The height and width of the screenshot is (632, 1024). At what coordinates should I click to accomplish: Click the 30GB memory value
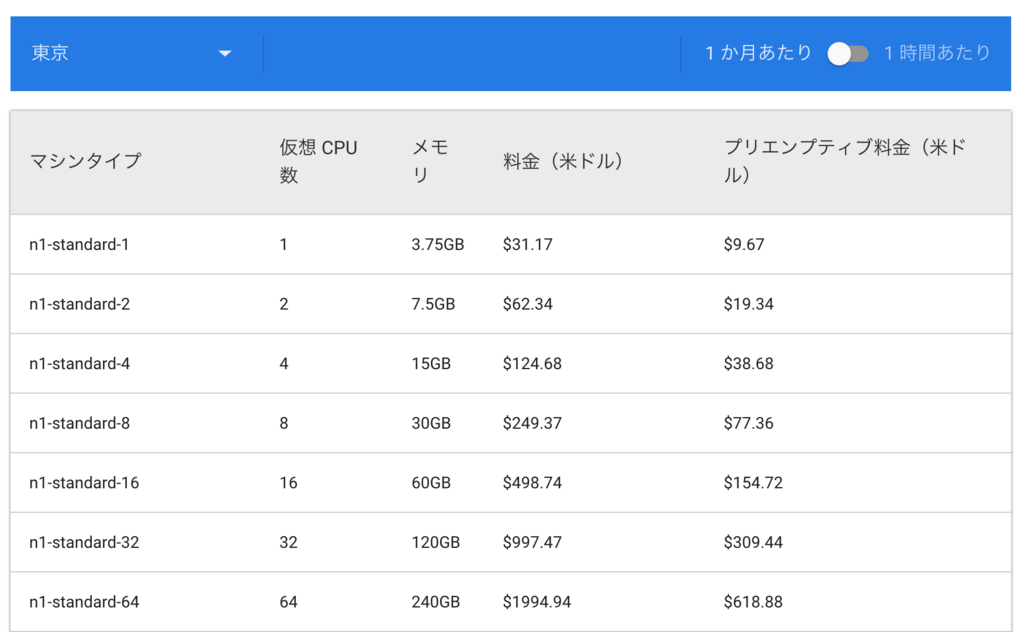431,423
